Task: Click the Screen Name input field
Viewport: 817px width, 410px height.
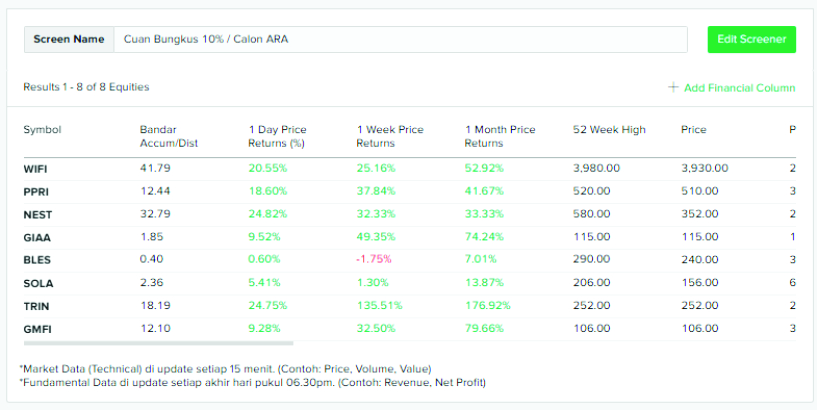Action: pos(400,39)
